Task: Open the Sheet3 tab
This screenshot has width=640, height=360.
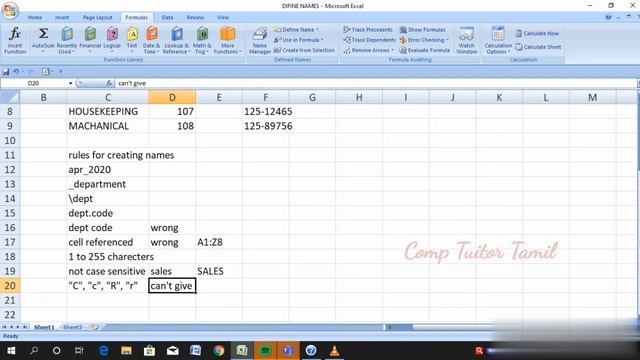Action: pyautogui.click(x=73, y=327)
